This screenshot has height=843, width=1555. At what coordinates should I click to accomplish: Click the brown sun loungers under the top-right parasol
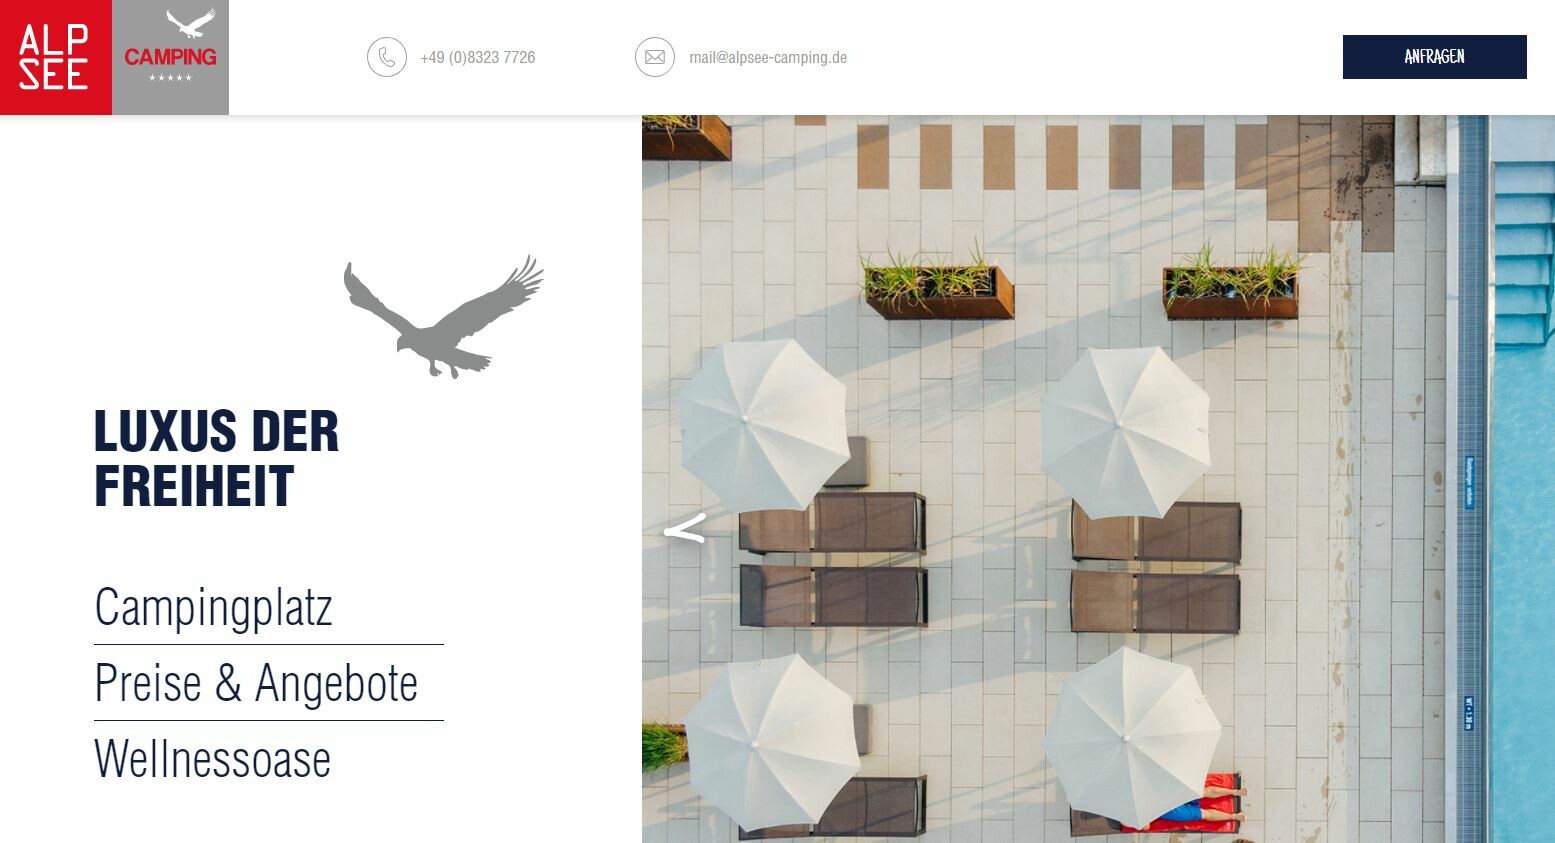coord(1156,567)
